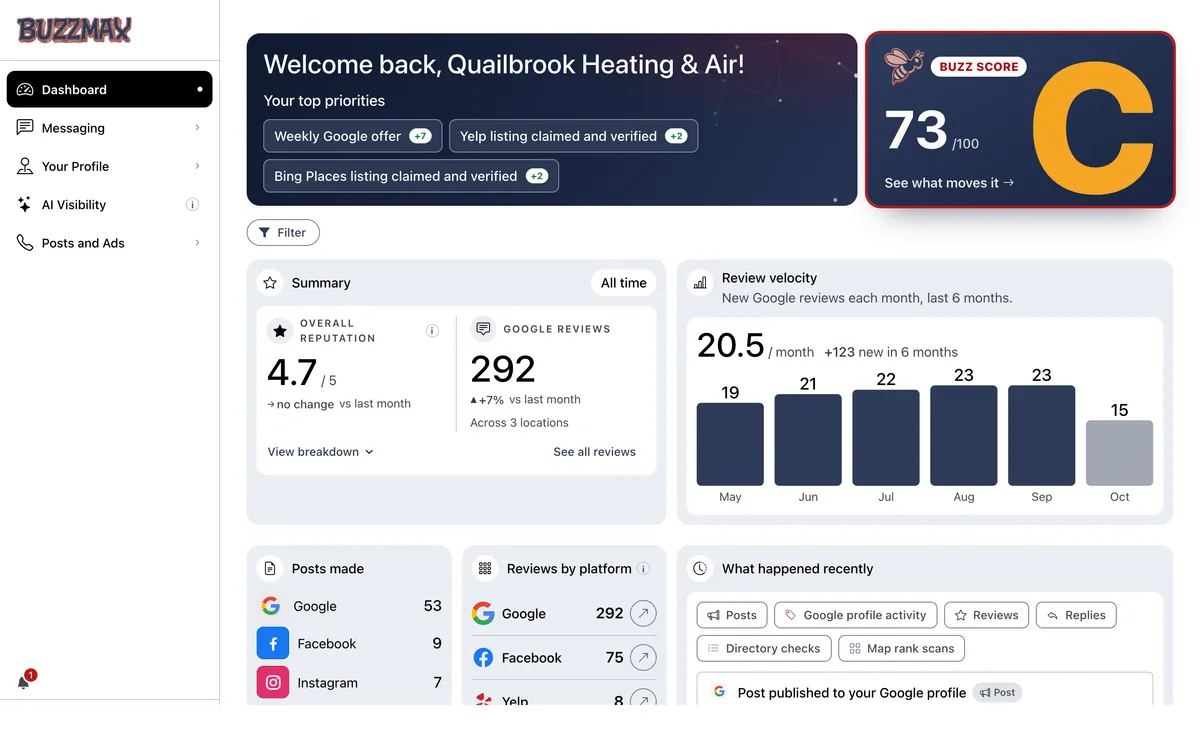Screen dimensions: 1200x750
Task: Open See all reviews link
Action: (594, 452)
